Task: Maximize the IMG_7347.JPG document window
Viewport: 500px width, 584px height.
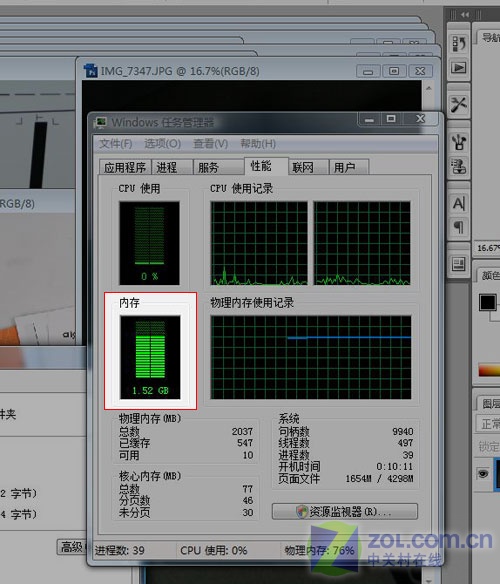Action: pyautogui.click(x=394, y=71)
